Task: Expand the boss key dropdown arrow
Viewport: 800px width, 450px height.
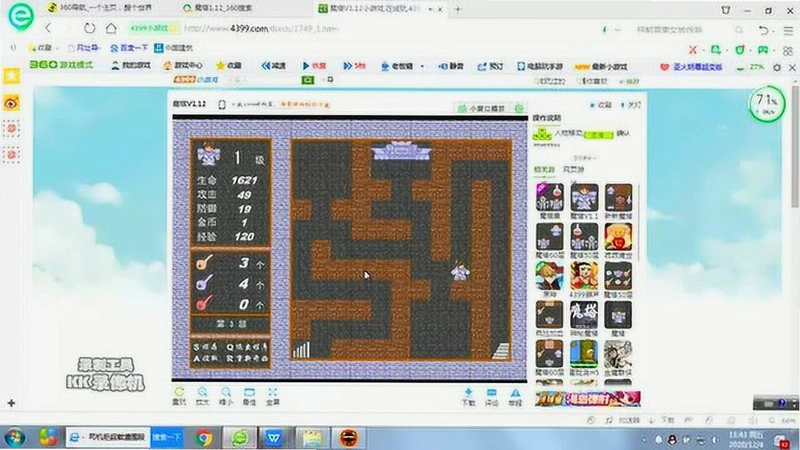Action: click(422, 66)
